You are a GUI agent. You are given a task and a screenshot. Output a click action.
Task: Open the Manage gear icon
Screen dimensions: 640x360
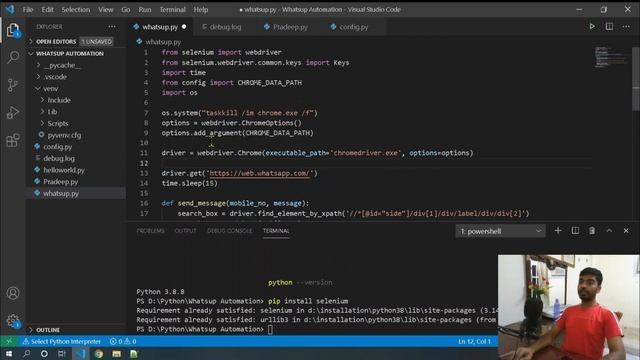point(13,321)
